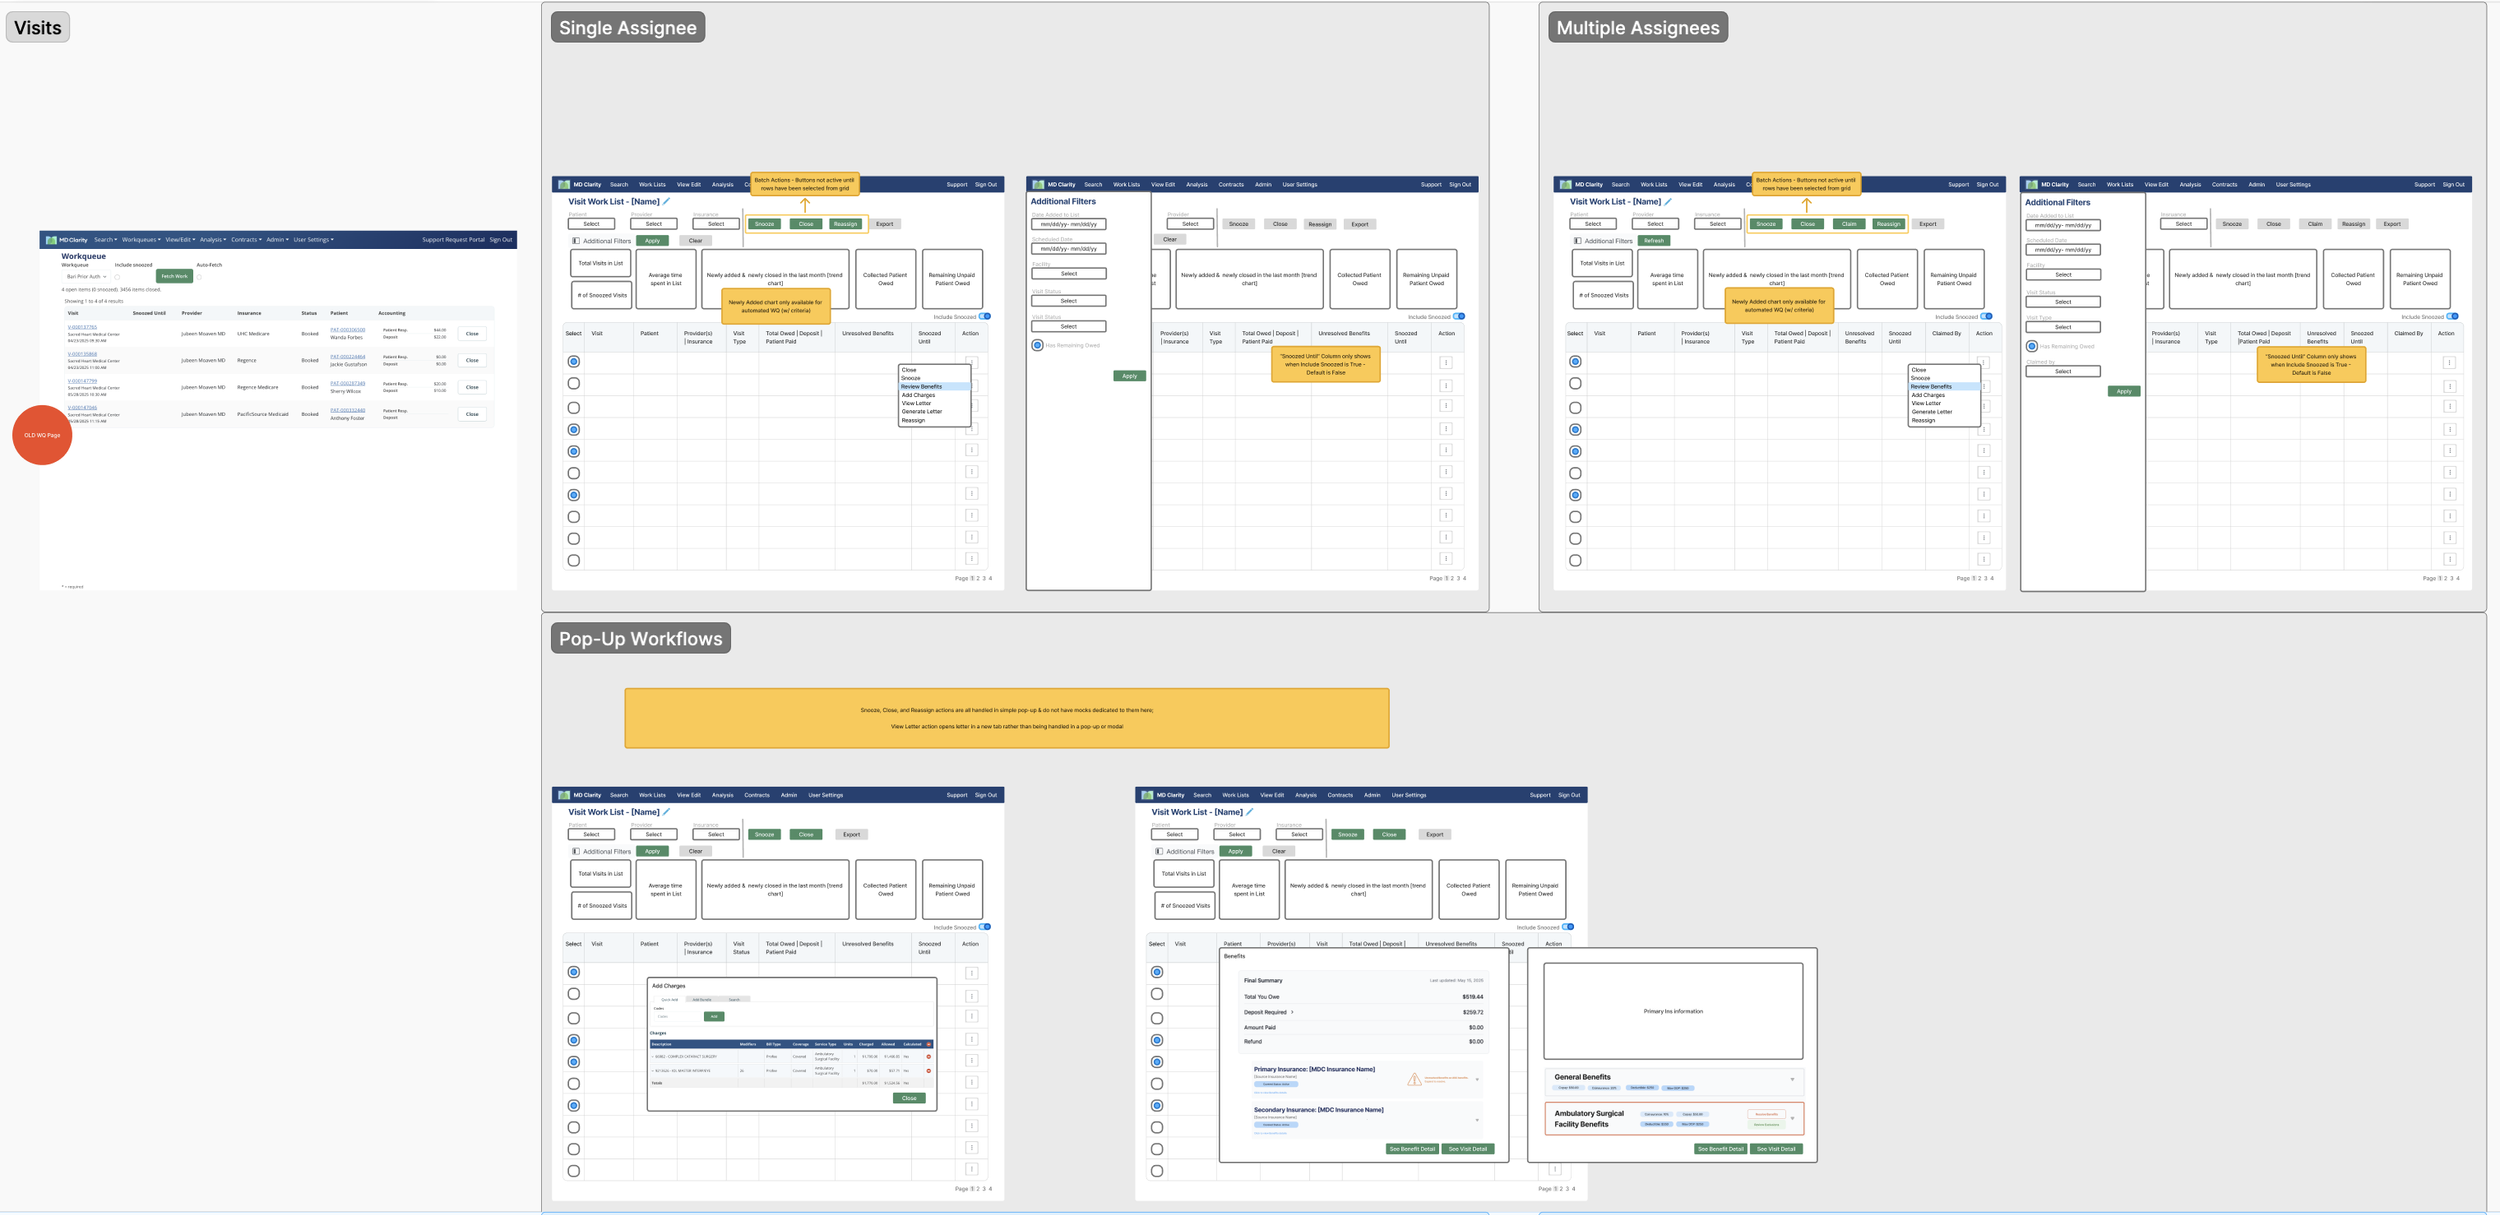Click the green Fetch Work button
Screen dimensions: 2500x1215
pos(174,276)
